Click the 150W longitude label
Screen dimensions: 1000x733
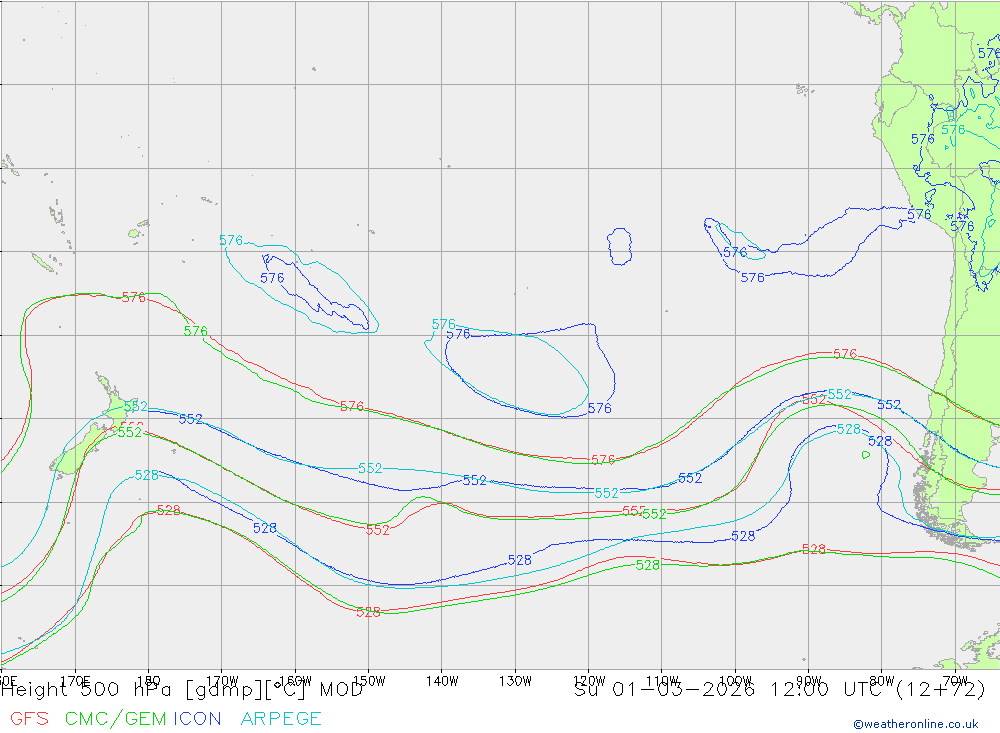point(369,681)
